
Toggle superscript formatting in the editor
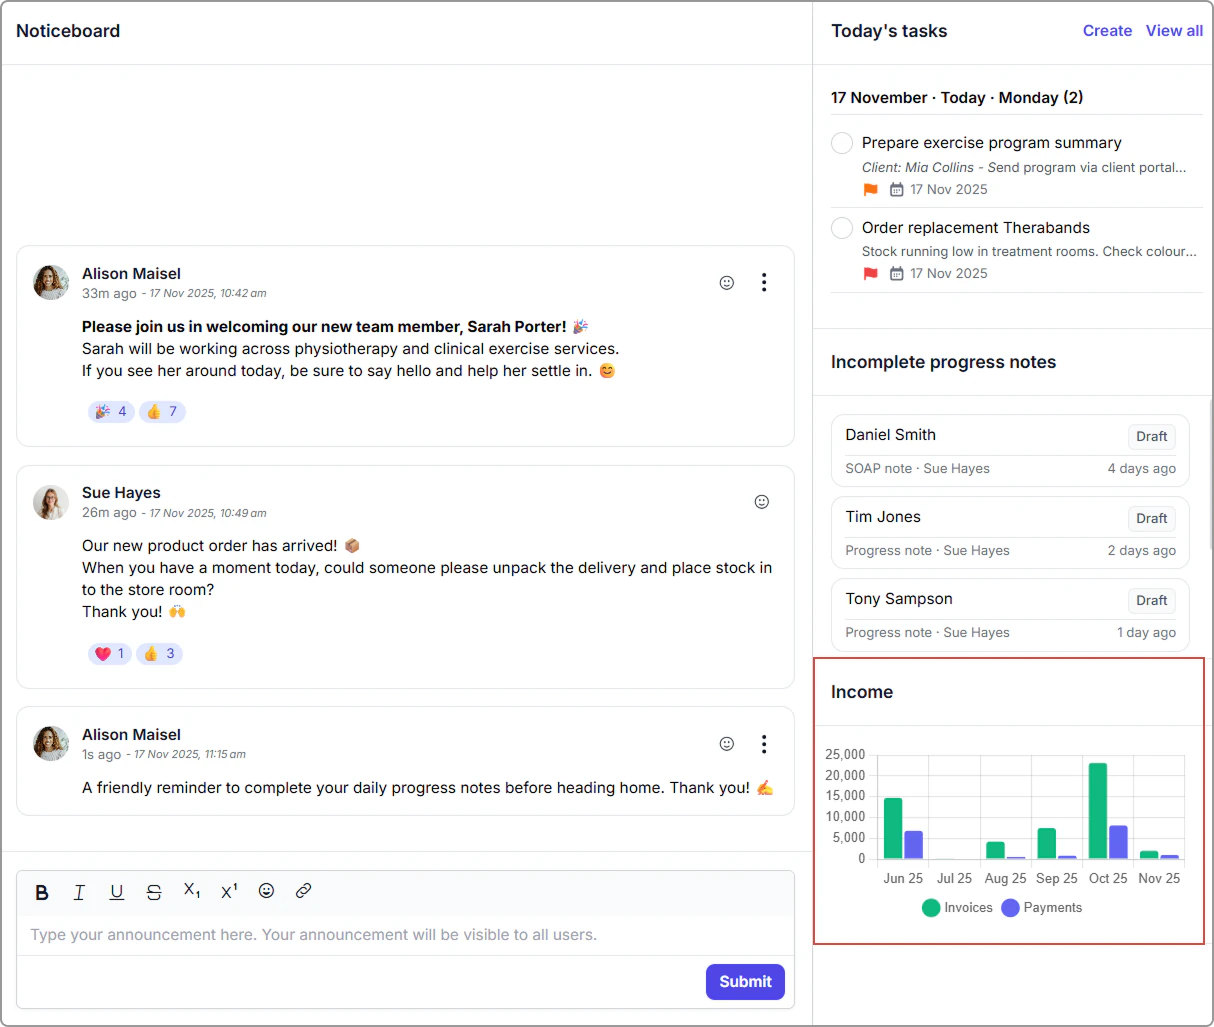pos(229,891)
